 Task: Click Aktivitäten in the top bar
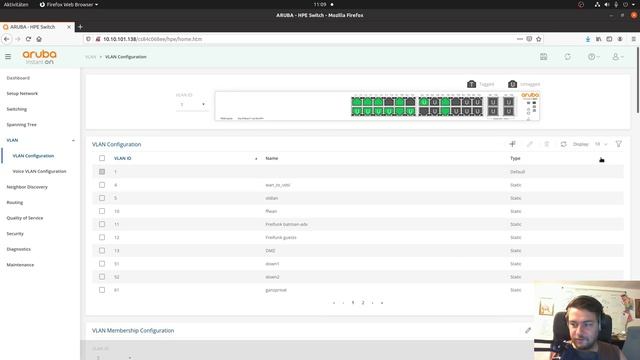pyautogui.click(x=16, y=4)
